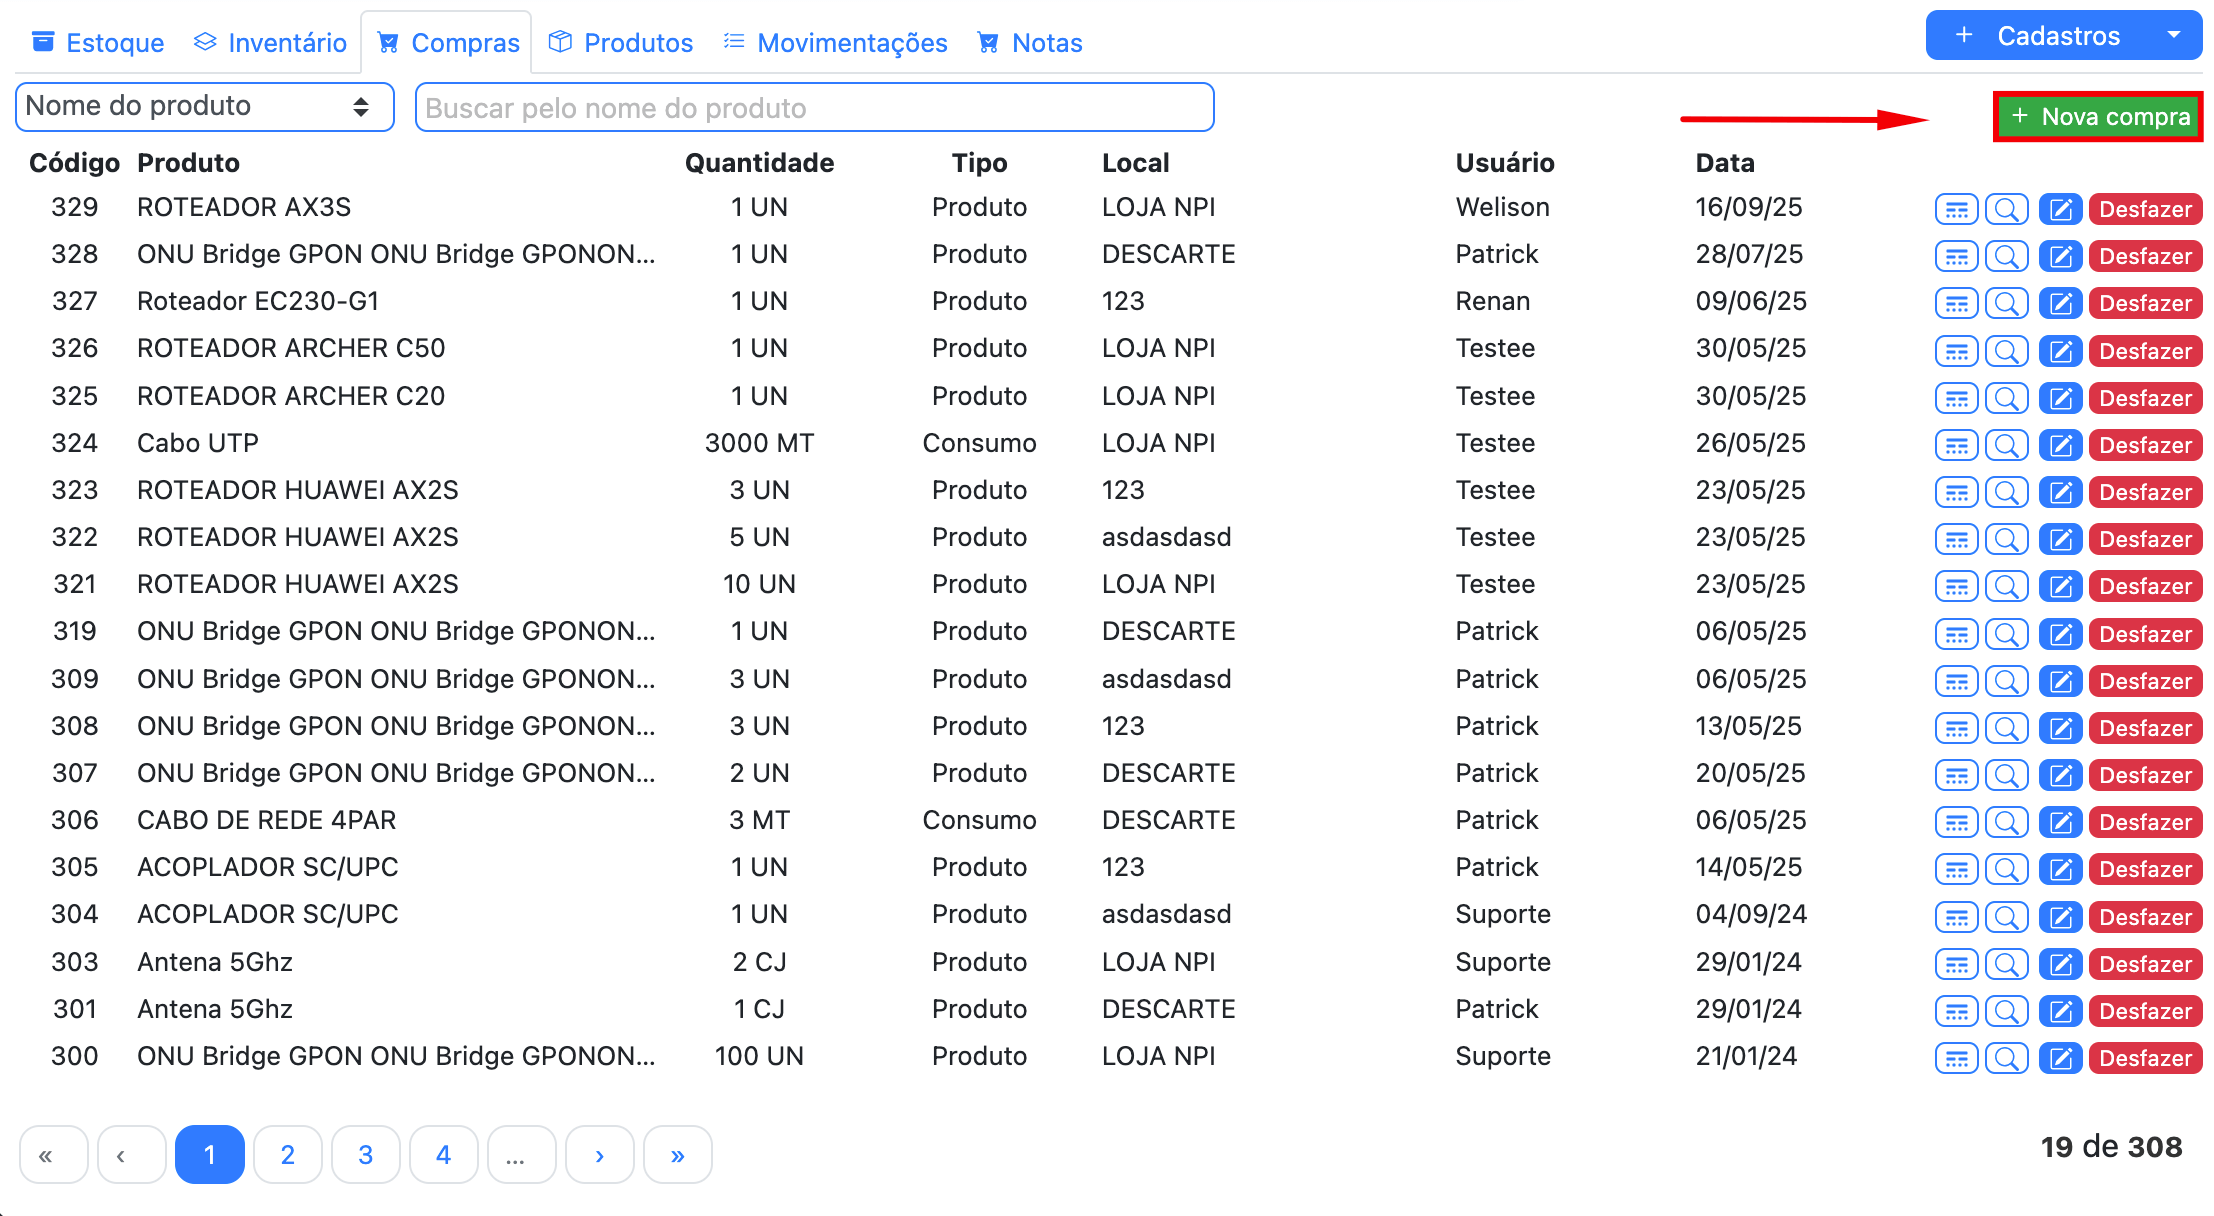This screenshot has width=2214, height=1216.
Task: Click the list icon beside Movimentações
Action: 733,42
